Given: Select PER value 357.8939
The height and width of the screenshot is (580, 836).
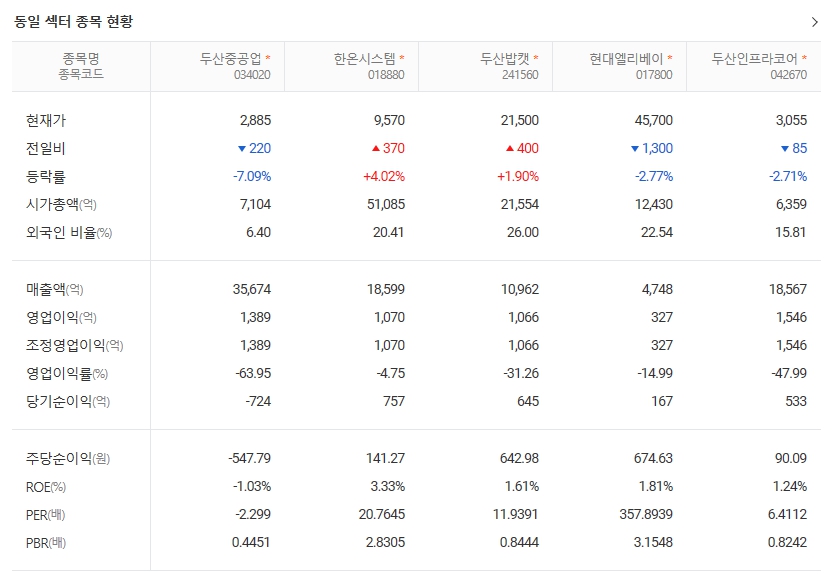Looking at the screenshot, I should point(646,515).
